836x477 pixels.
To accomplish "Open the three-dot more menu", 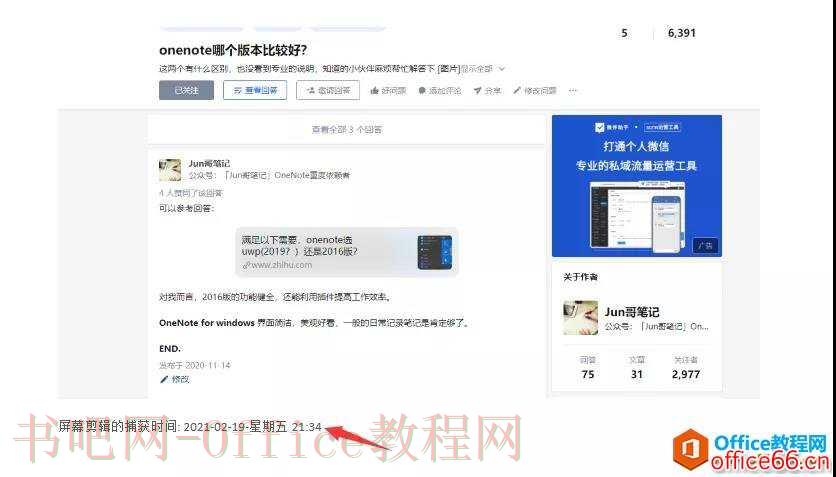I will 573,91.
